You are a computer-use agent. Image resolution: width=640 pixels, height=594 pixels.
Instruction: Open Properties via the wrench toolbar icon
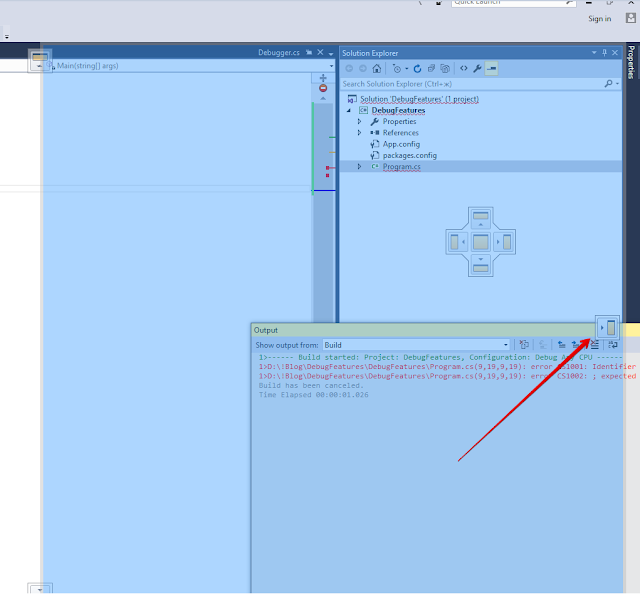coord(477,69)
